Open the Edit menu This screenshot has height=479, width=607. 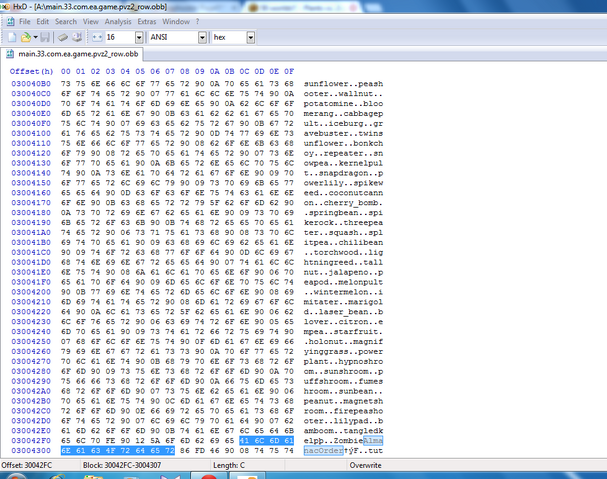point(43,22)
